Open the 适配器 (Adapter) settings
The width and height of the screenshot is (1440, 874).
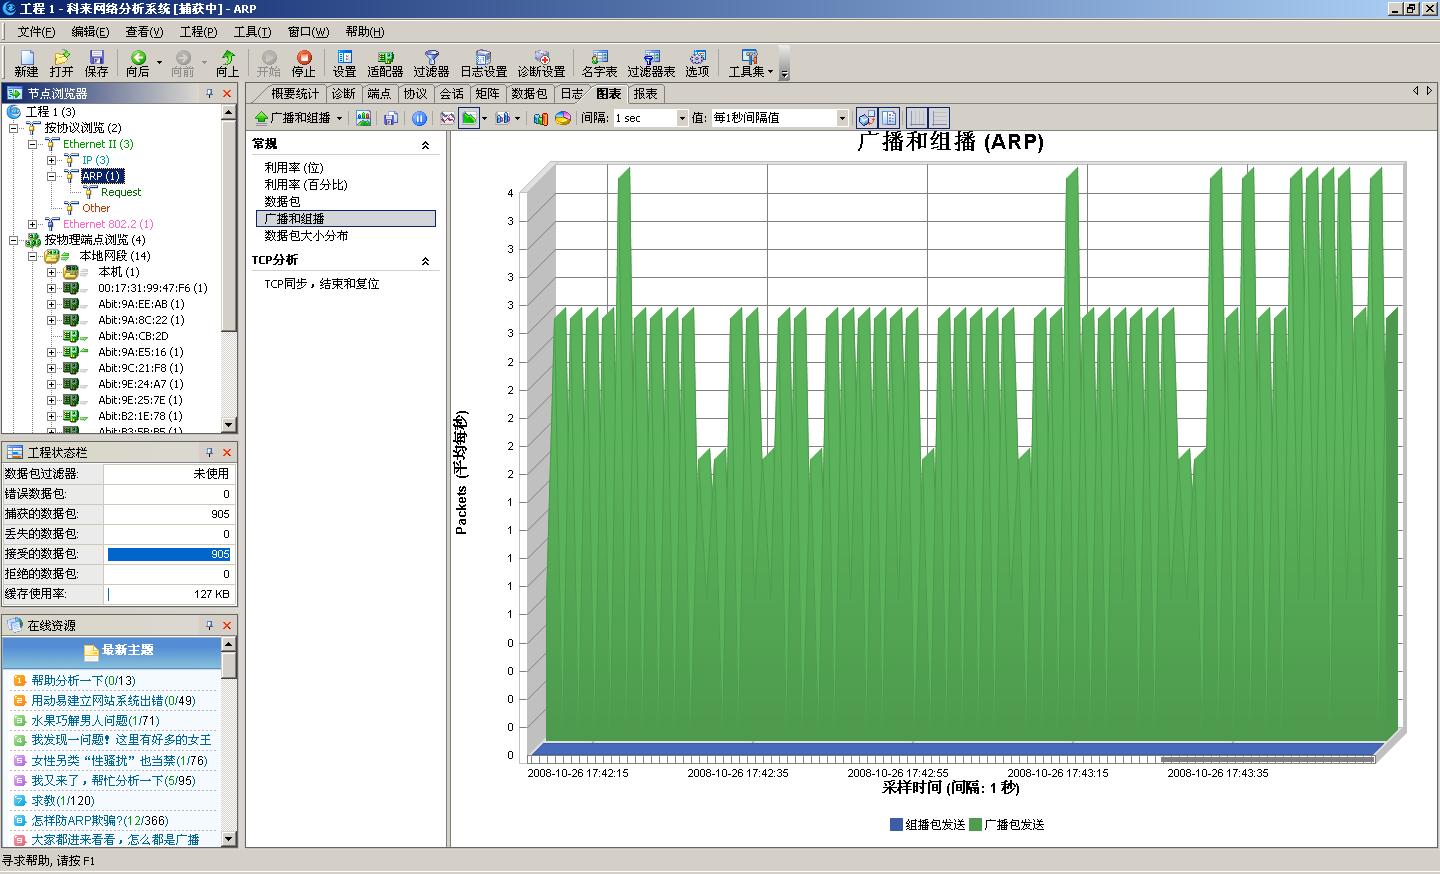[x=385, y=63]
